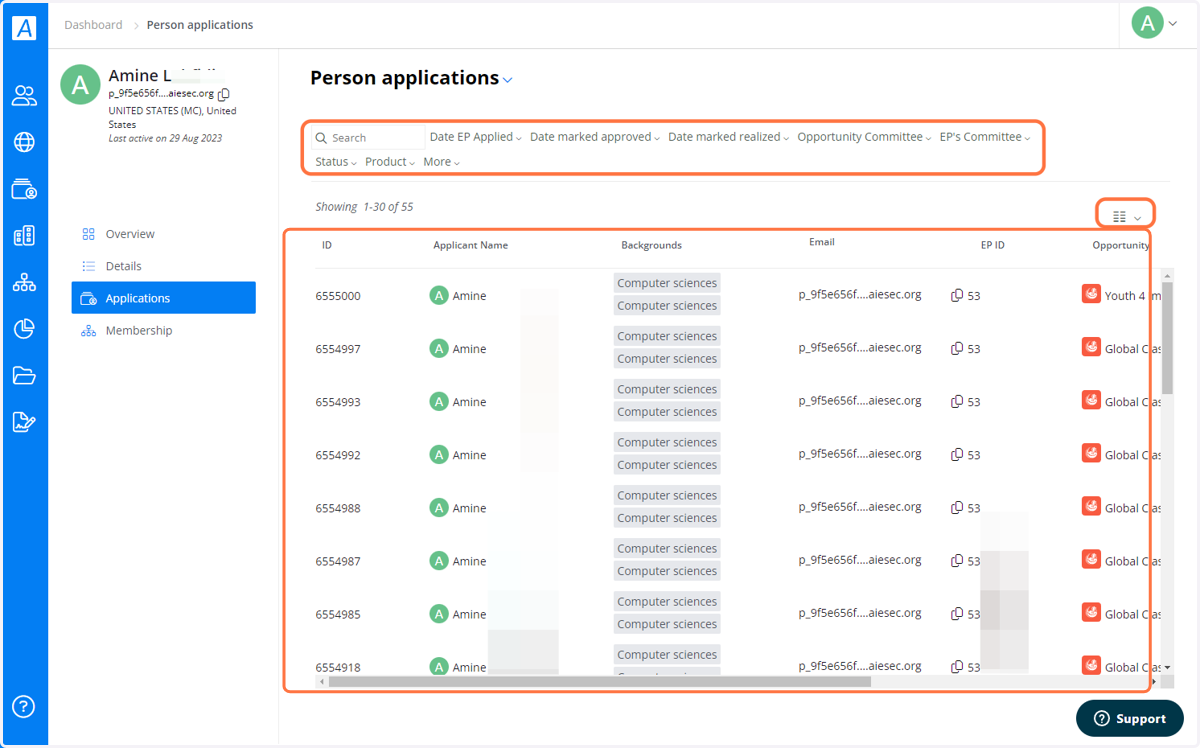This screenshot has height=748, width=1200.
Task: Click applicant avatar in row 6554987
Action: pos(439,560)
